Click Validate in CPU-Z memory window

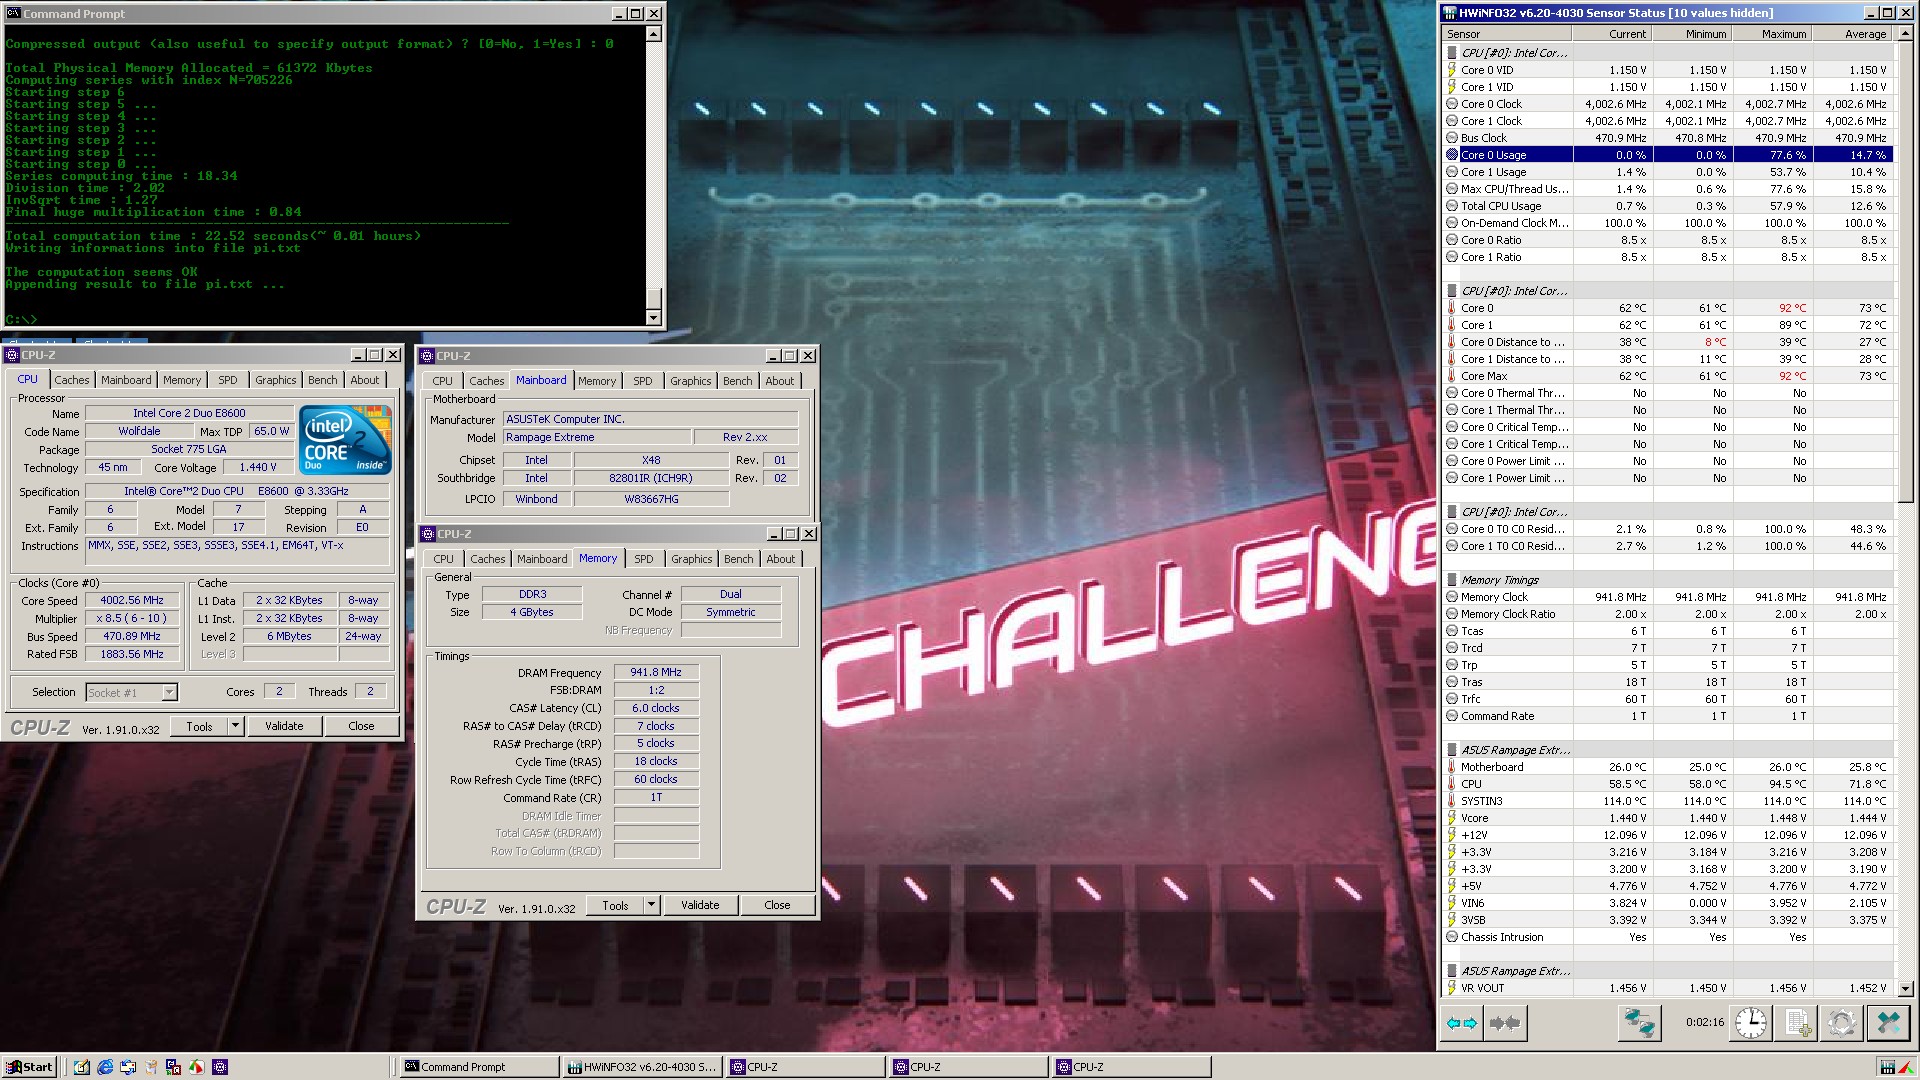pyautogui.click(x=700, y=905)
